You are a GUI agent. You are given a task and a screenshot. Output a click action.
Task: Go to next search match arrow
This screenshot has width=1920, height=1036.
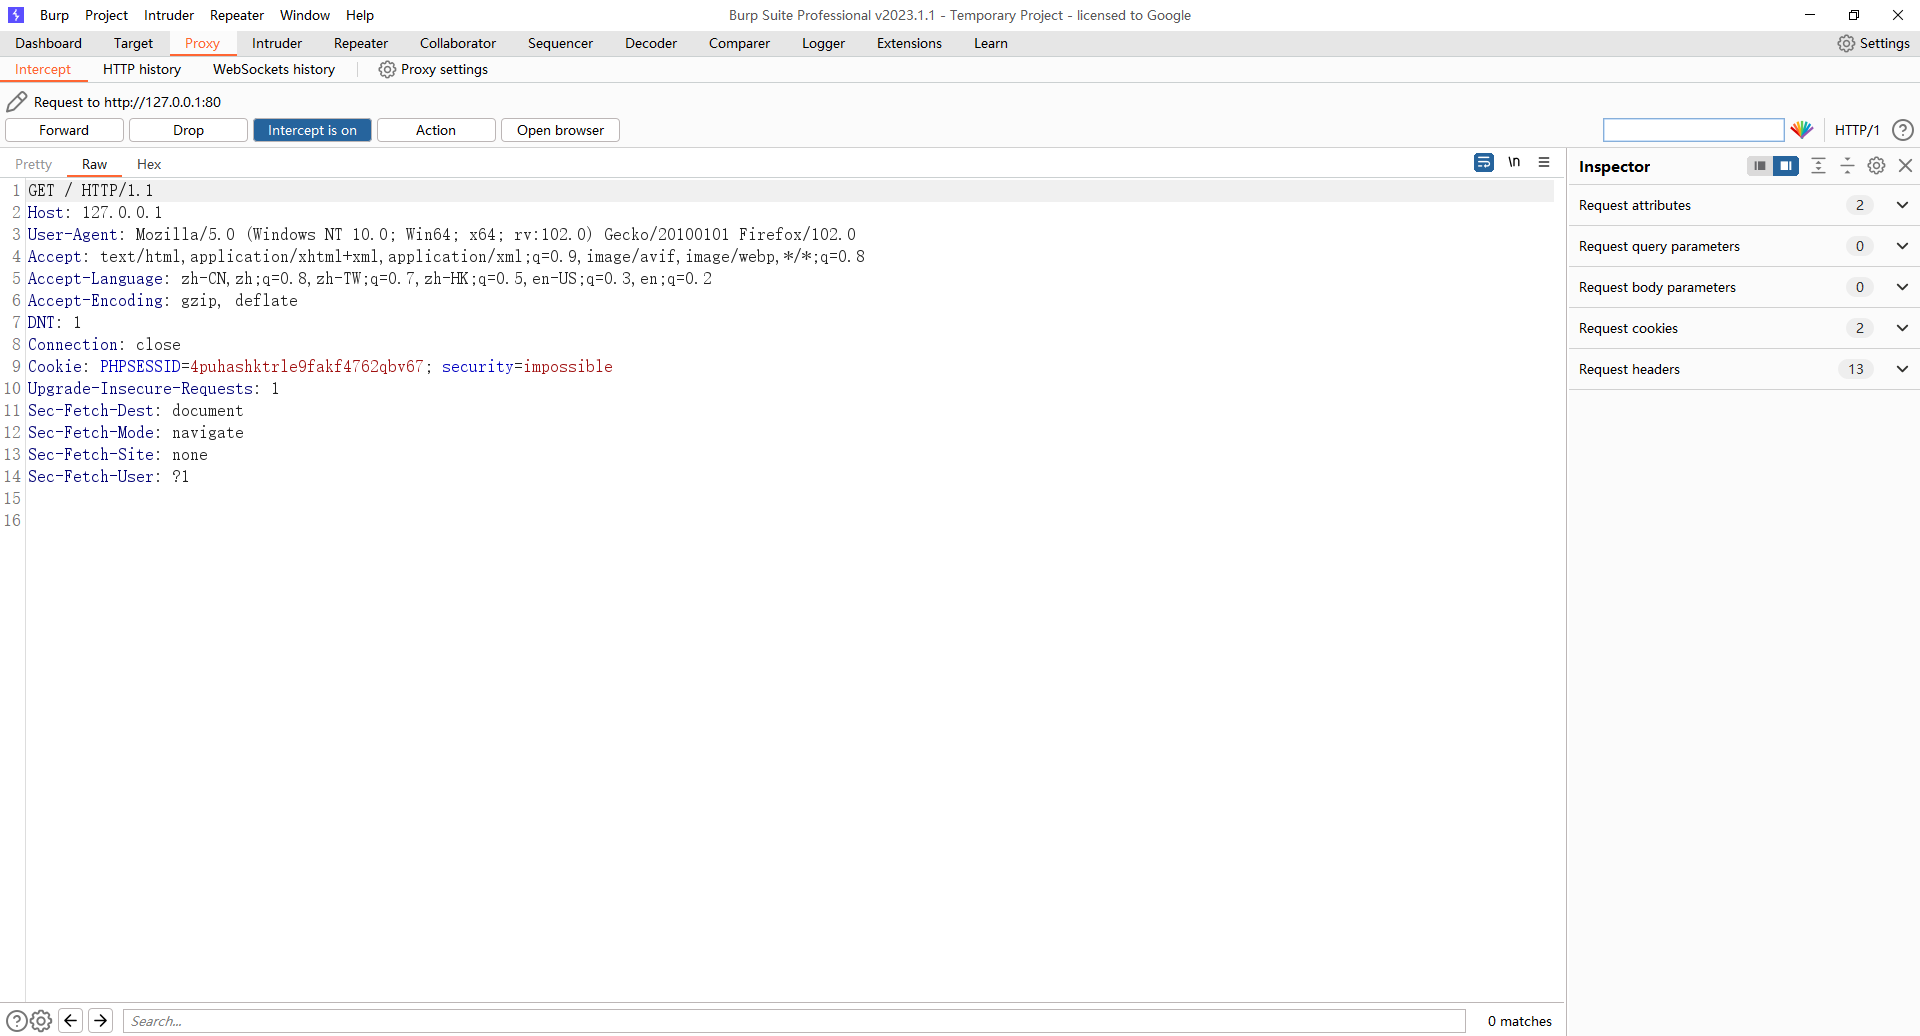[101, 1021]
